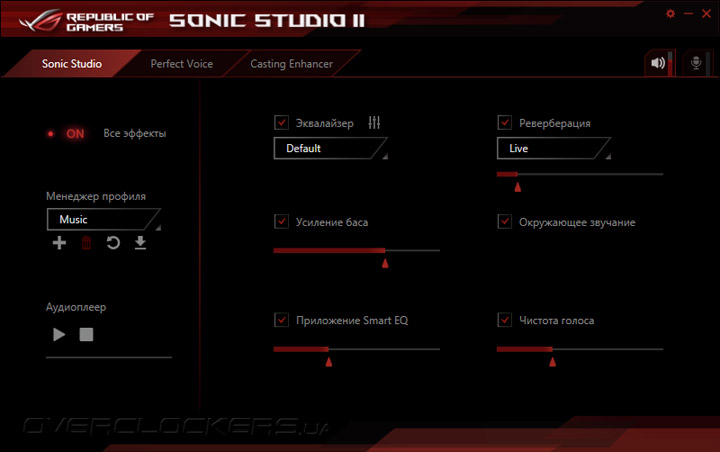Click the Менеджер профиля label
The image size is (720, 452).
pyautogui.click(x=96, y=196)
